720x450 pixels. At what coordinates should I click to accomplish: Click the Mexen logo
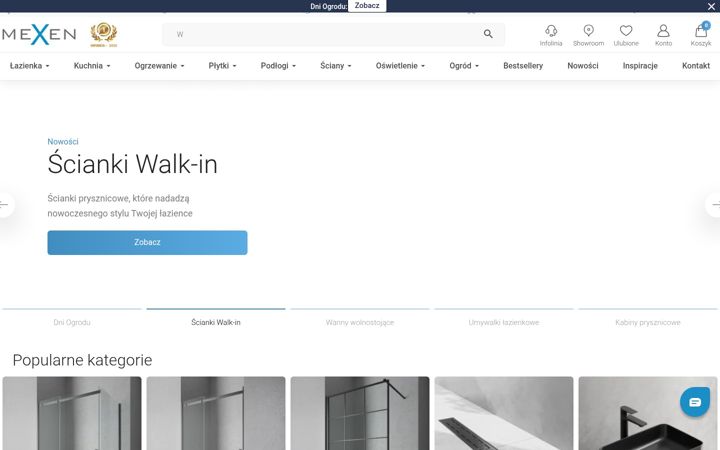pyautogui.click(x=39, y=34)
